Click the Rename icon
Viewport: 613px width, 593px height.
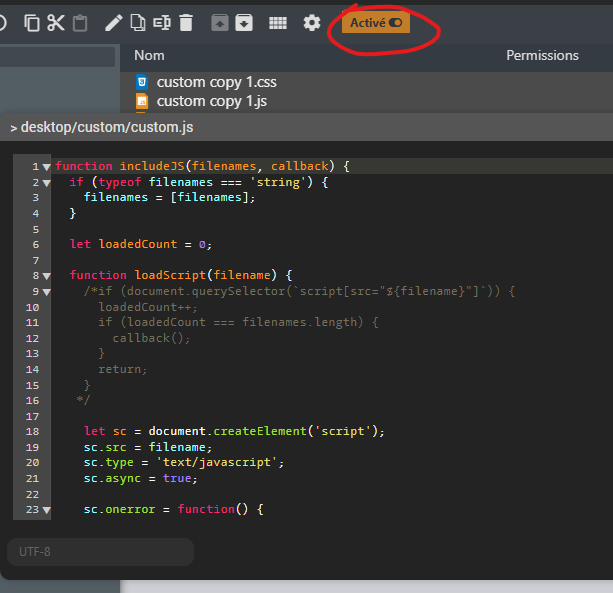pyautogui.click(x=162, y=23)
